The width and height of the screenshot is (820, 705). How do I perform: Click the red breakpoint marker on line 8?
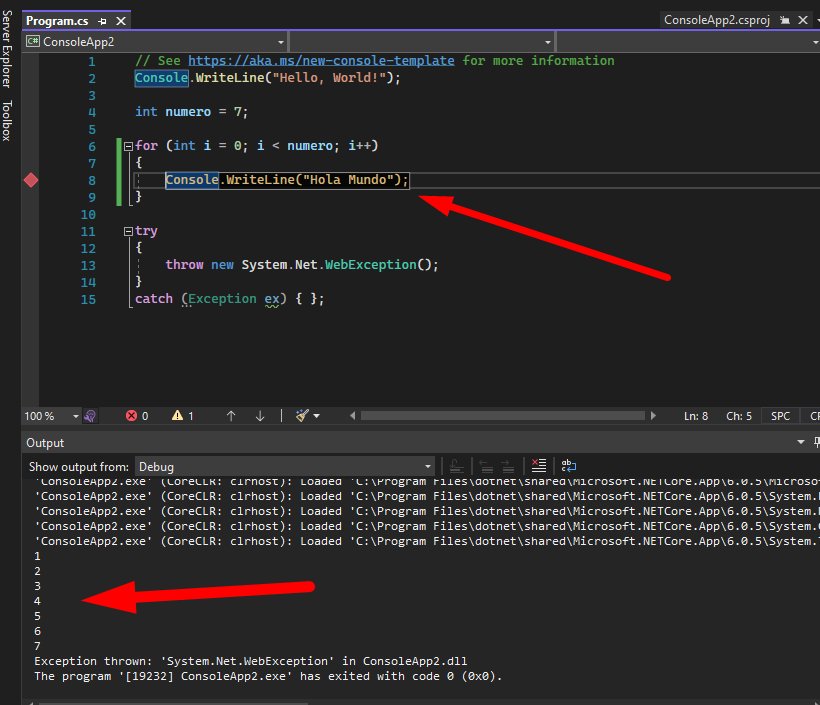[x=31, y=180]
